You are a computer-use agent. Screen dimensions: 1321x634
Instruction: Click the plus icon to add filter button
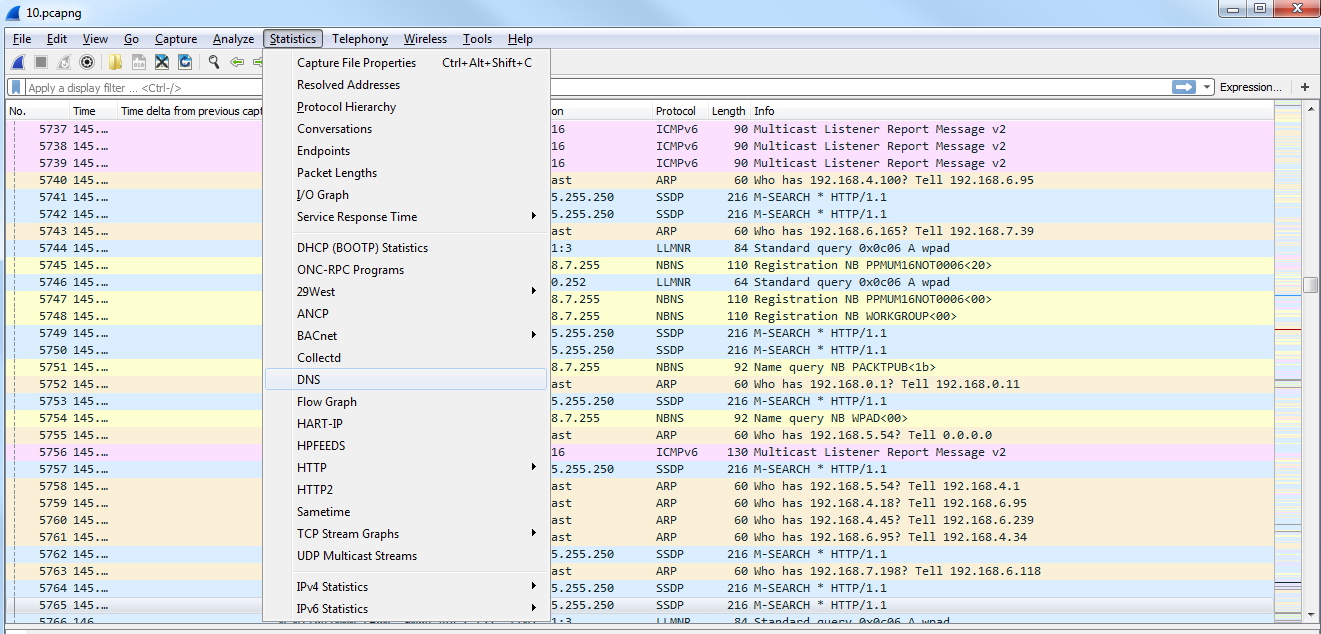pyautogui.click(x=1304, y=87)
